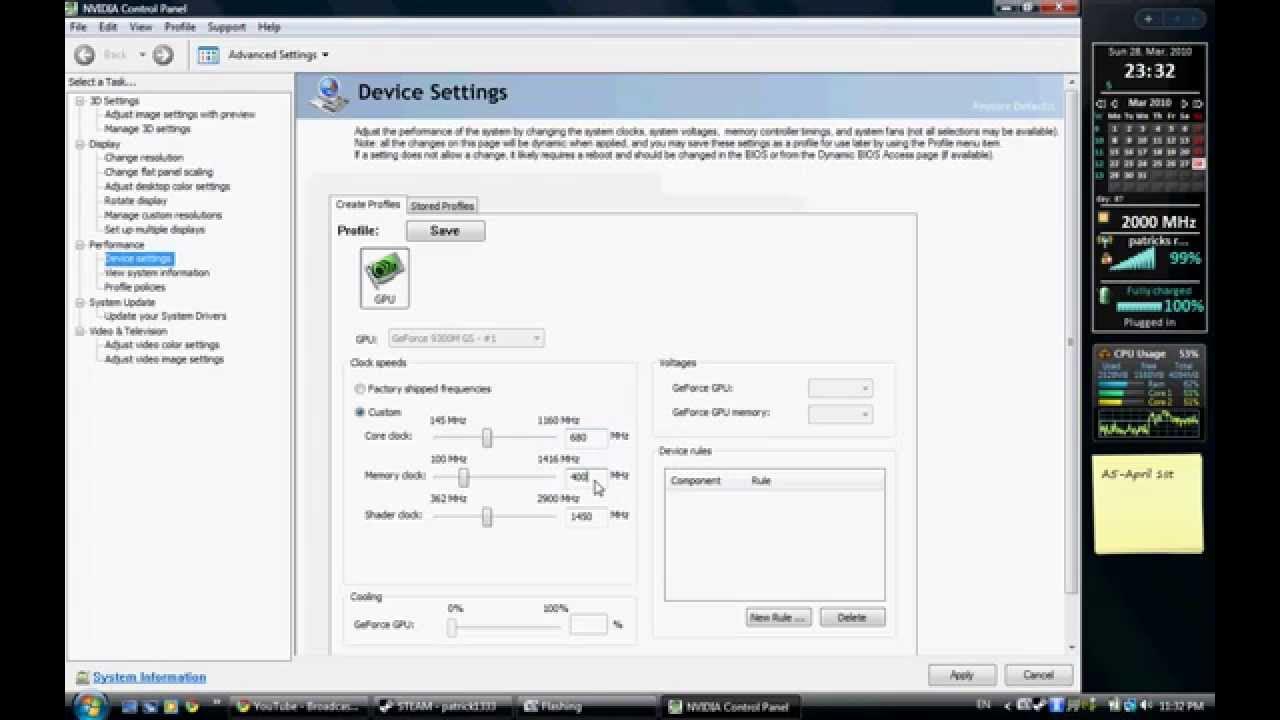Viewport: 1280px width, 720px height.
Task: Open Manage 3D settings
Action: click(x=147, y=129)
